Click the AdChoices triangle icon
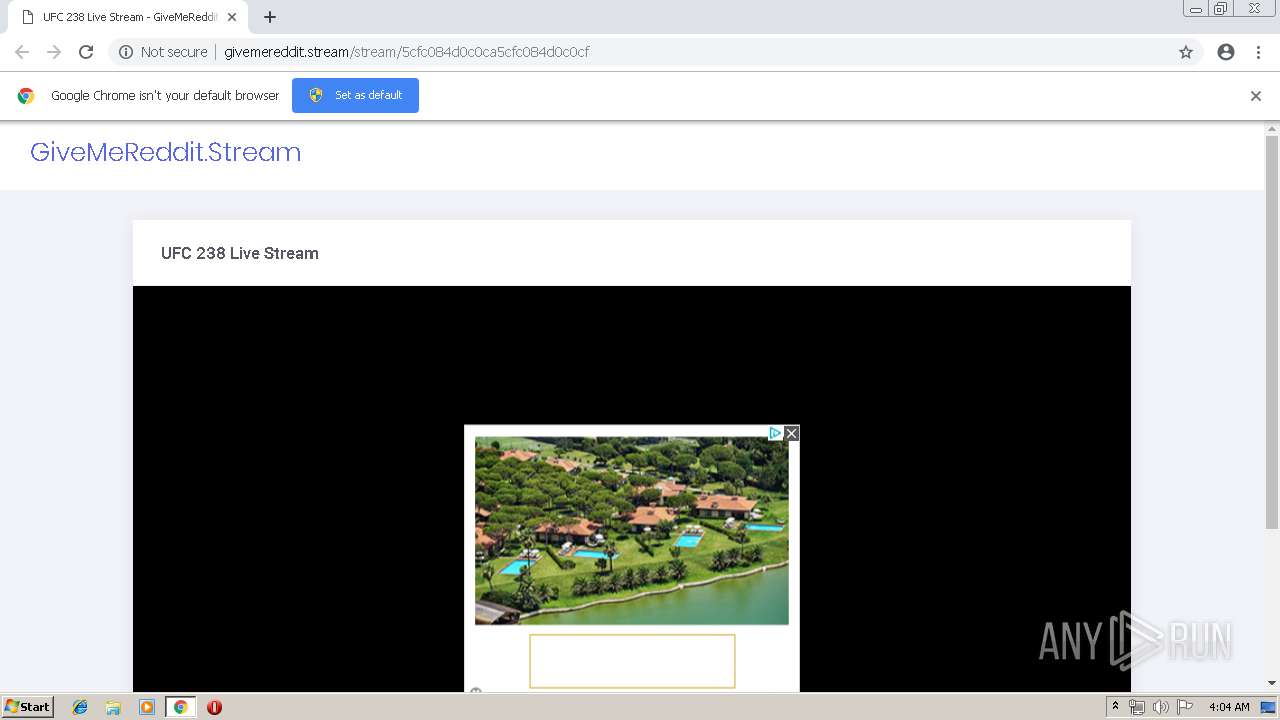1280x720 pixels. pos(775,433)
